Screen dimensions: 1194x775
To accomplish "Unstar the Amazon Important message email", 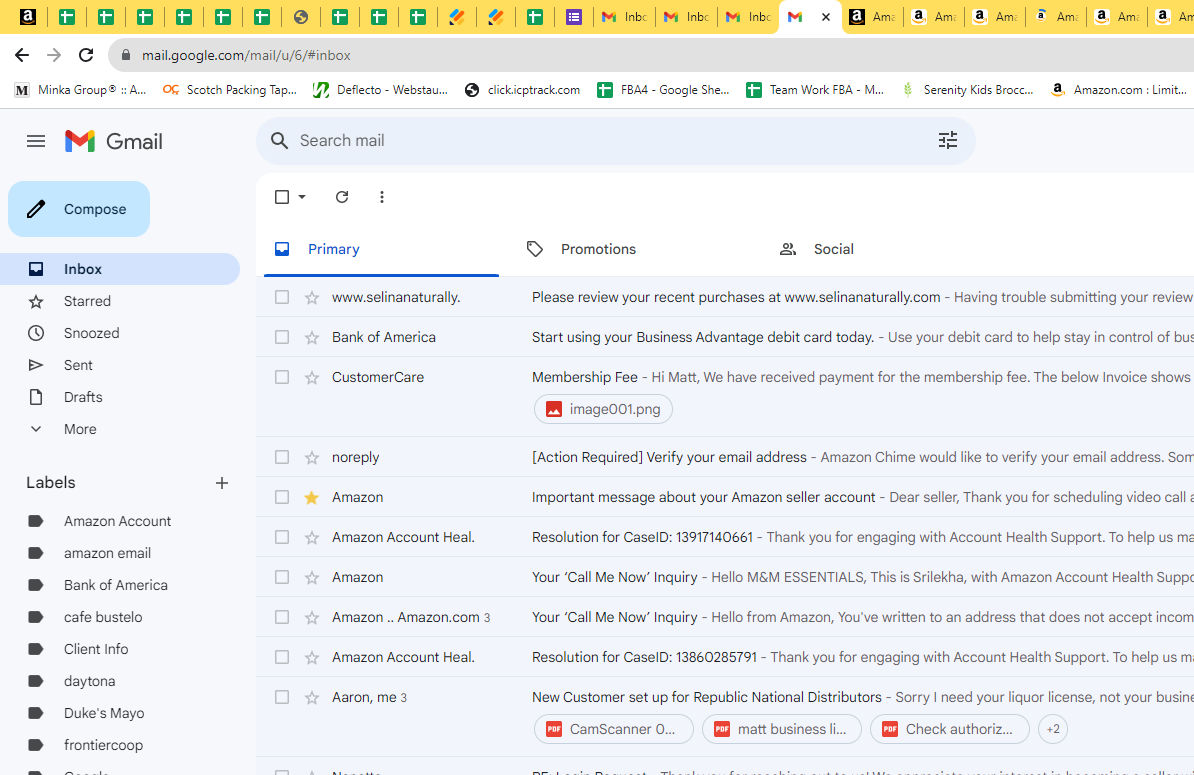I will tap(311, 497).
